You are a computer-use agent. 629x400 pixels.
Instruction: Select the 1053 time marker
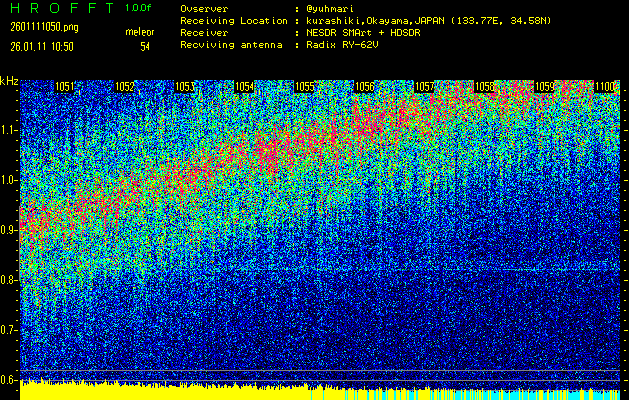(185, 87)
